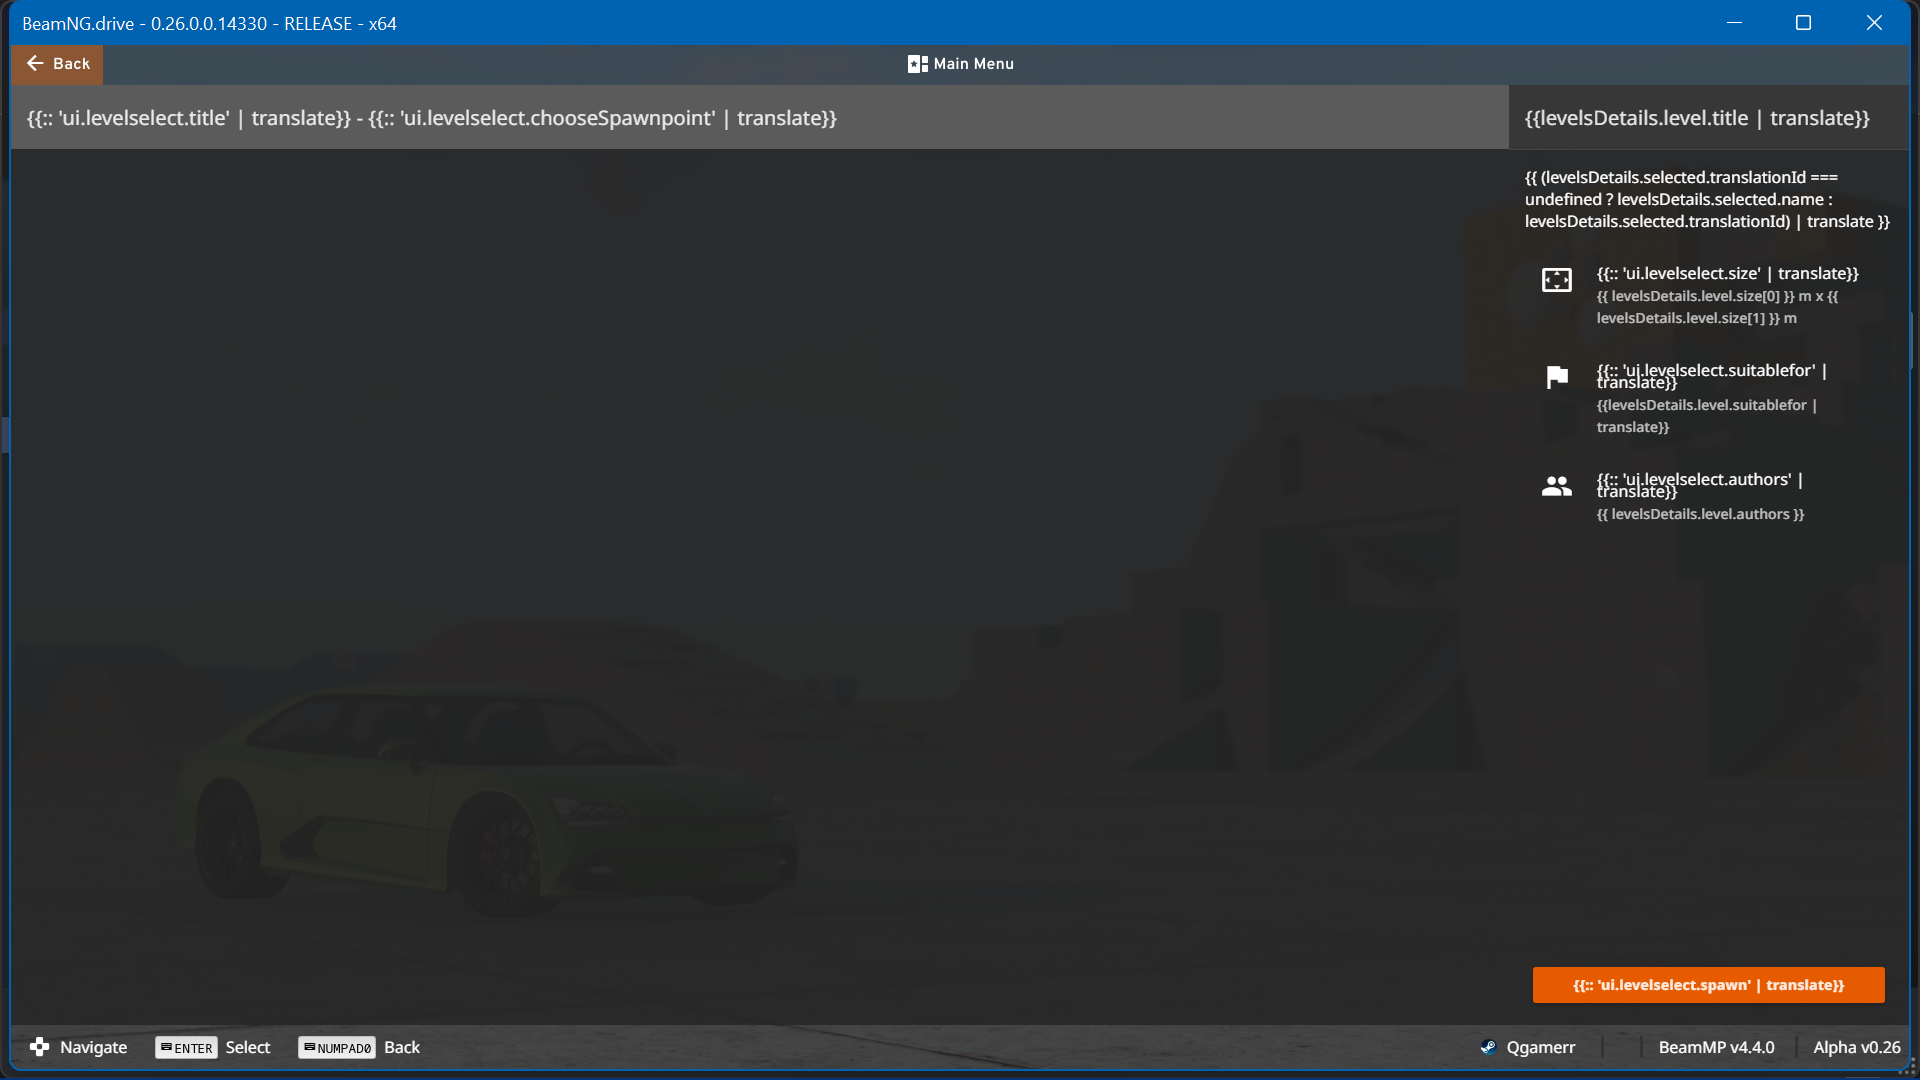Click the Steam icon beside Qgamerr
The height and width of the screenshot is (1080, 1920).
pos(1488,1047)
